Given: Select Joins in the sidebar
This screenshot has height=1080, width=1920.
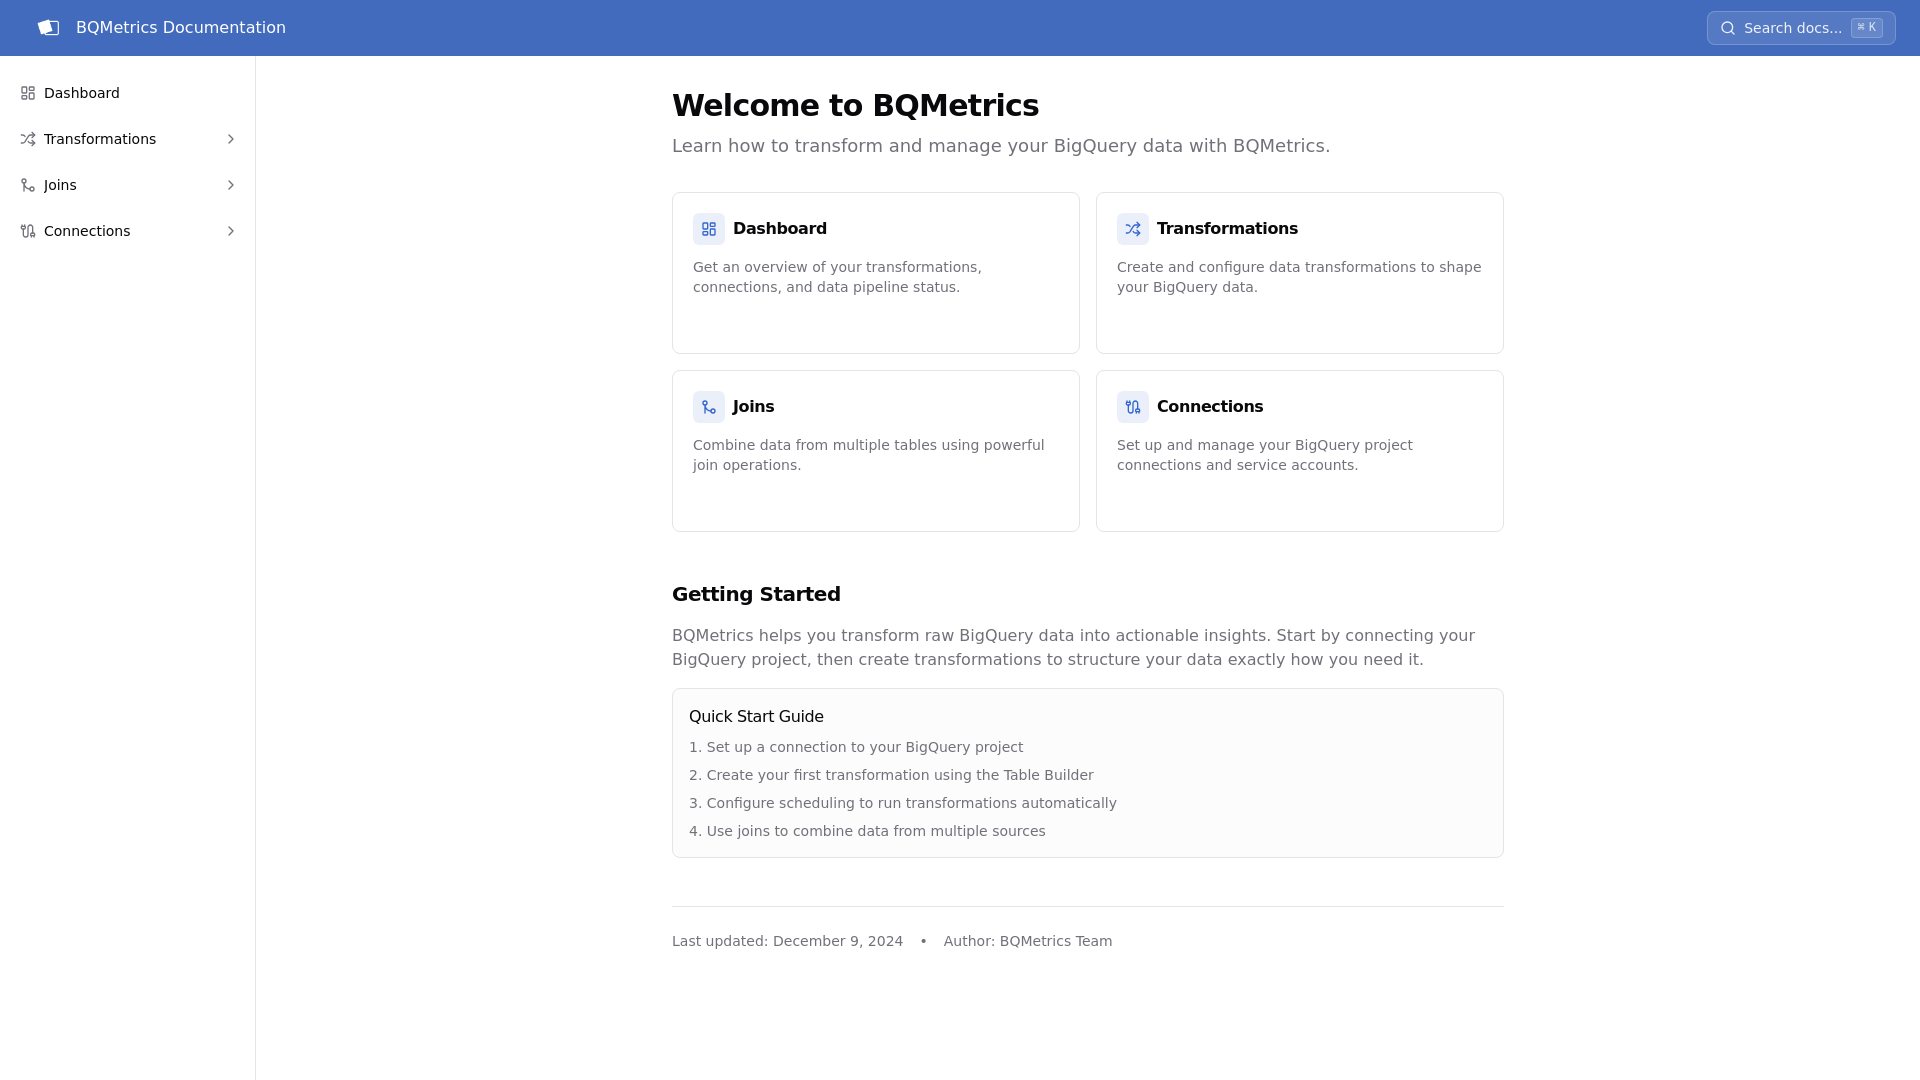Looking at the screenshot, I should pos(128,185).
